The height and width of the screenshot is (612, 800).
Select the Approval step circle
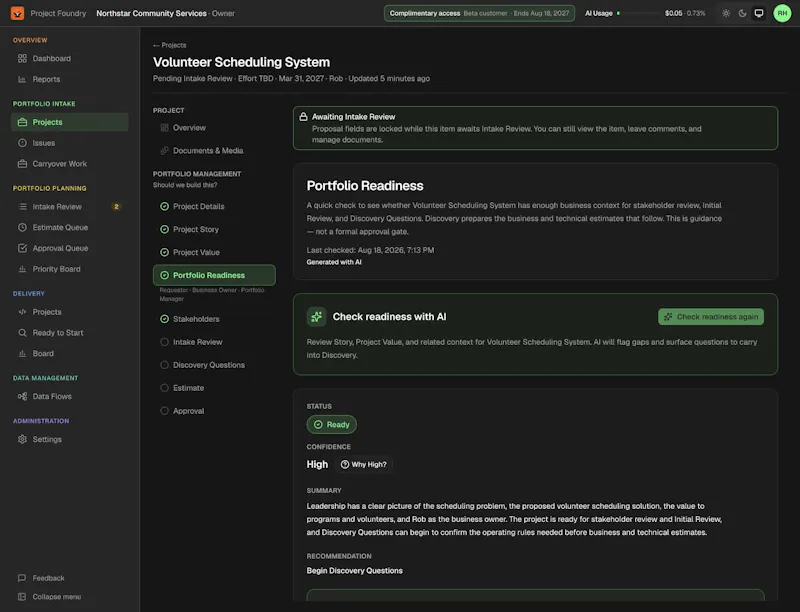(164, 411)
